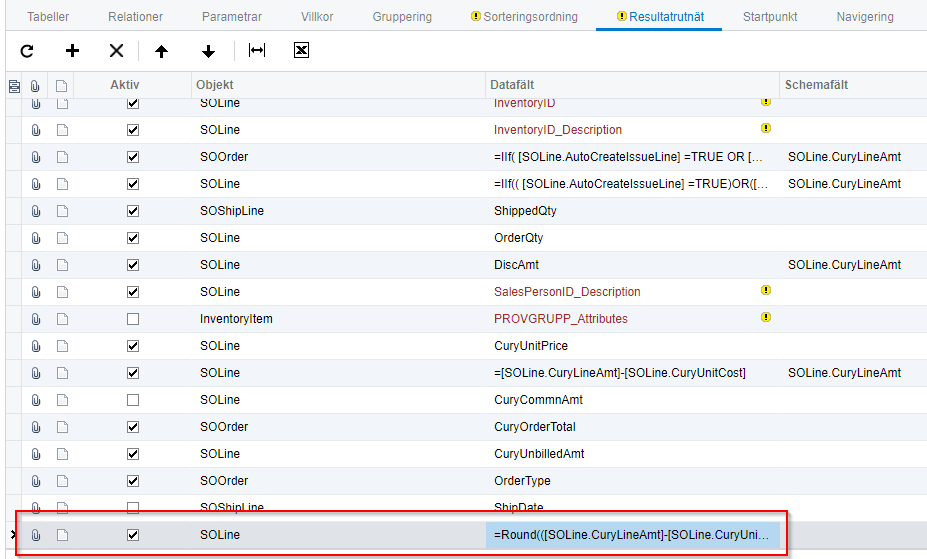Image resolution: width=927 pixels, height=559 pixels.
Task: Click the warning icon beside InventoryID_Description
Action: pyautogui.click(x=766, y=129)
